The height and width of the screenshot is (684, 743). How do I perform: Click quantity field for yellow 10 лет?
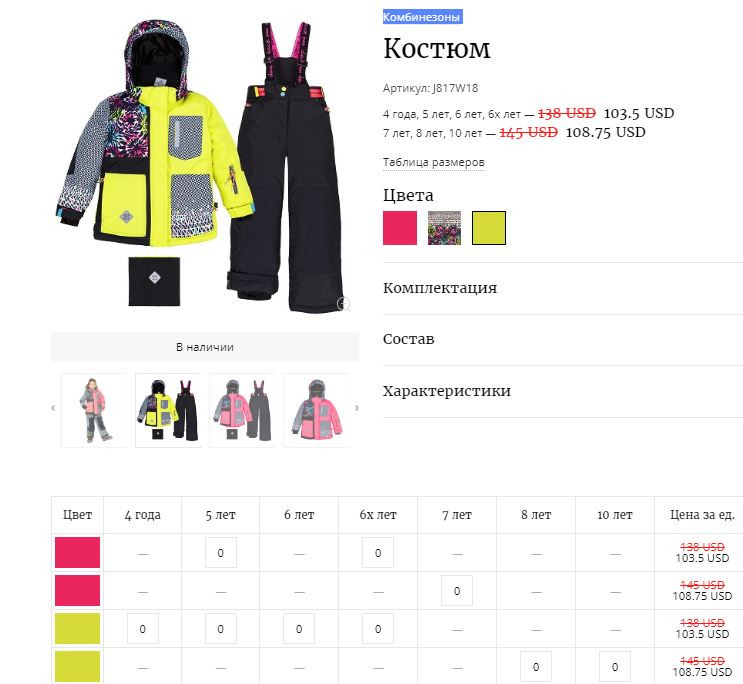coord(615,666)
